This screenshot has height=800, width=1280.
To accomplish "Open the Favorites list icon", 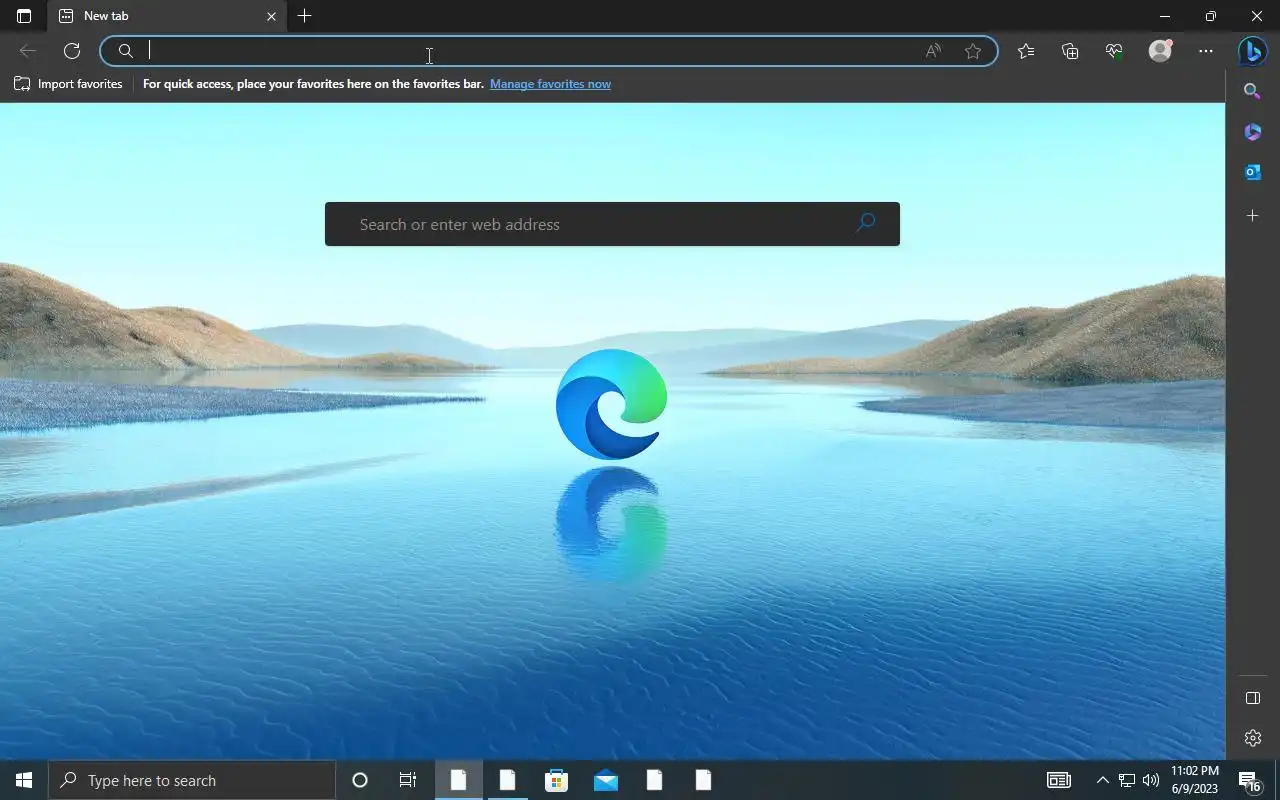I will (x=1026, y=51).
